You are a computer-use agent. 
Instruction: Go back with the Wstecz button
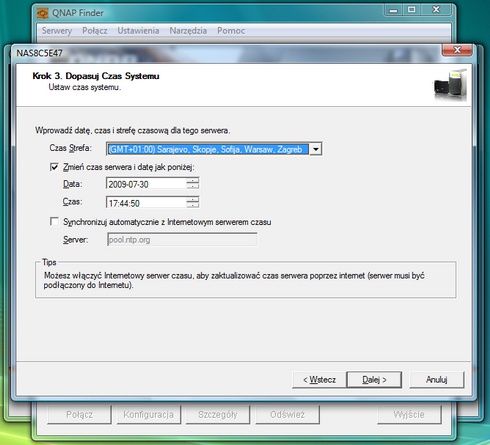pos(319,380)
